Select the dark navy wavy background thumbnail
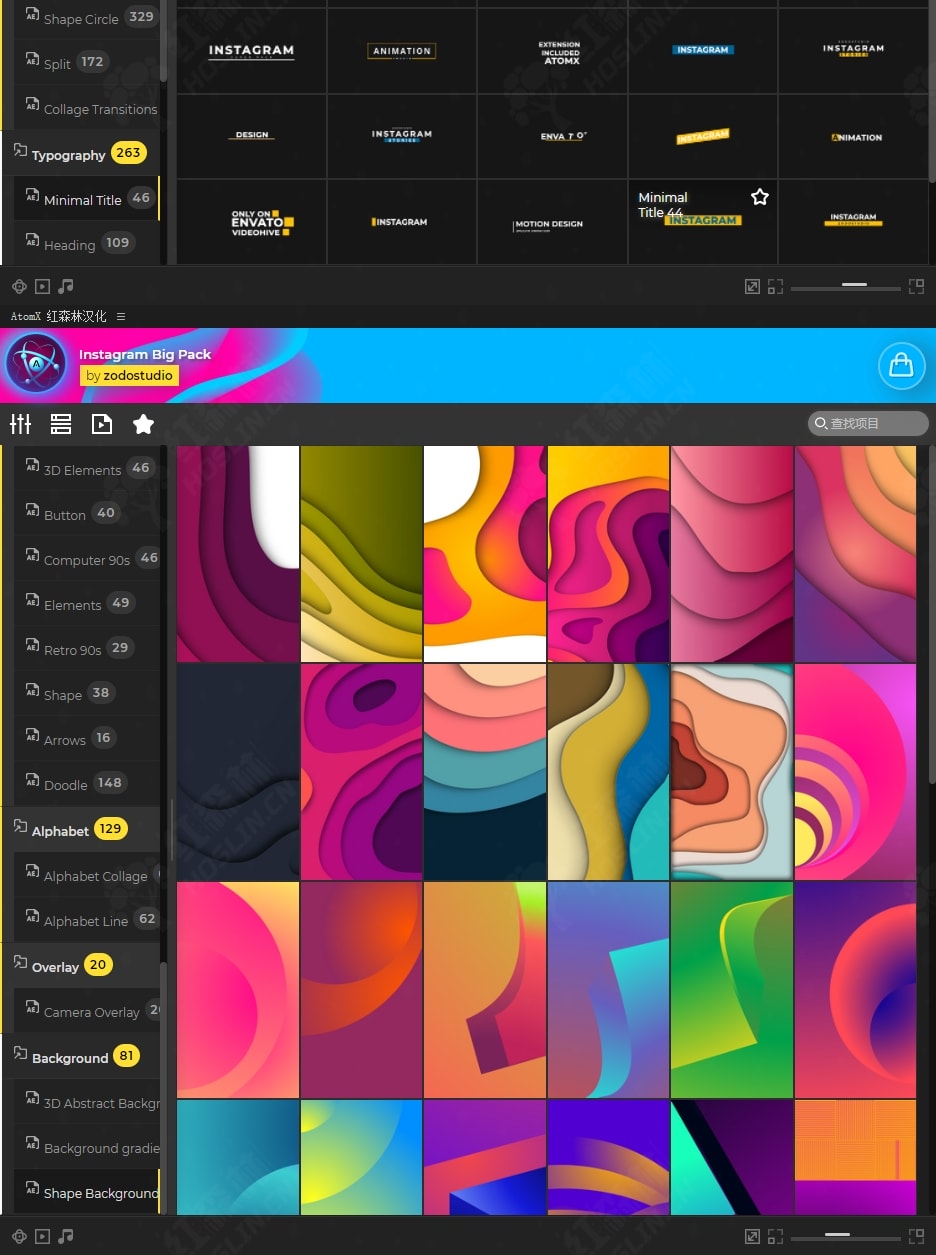 click(238, 772)
